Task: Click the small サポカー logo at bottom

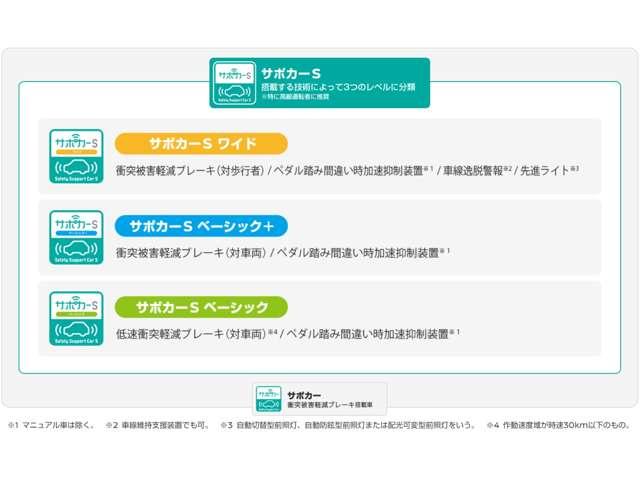Action: pyautogui.click(x=268, y=398)
